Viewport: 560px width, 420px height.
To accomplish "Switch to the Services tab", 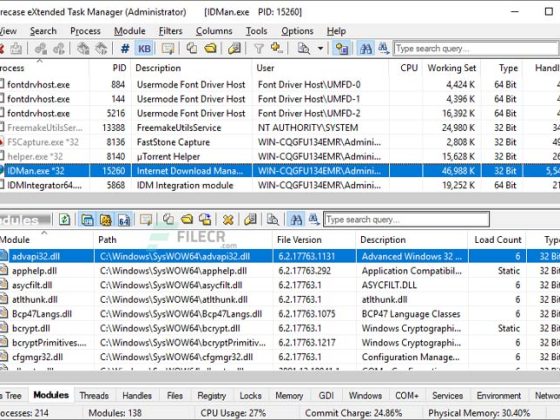I will [447, 396].
